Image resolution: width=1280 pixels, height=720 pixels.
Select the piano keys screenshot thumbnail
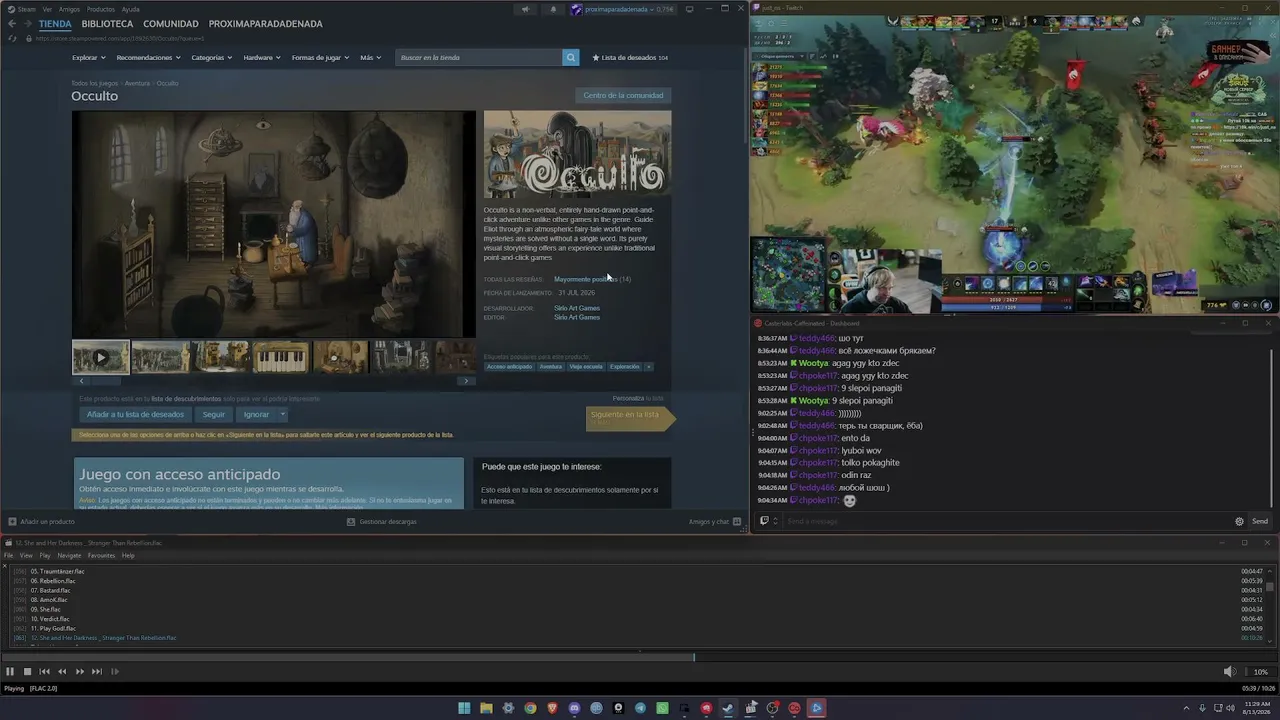[x=281, y=357]
